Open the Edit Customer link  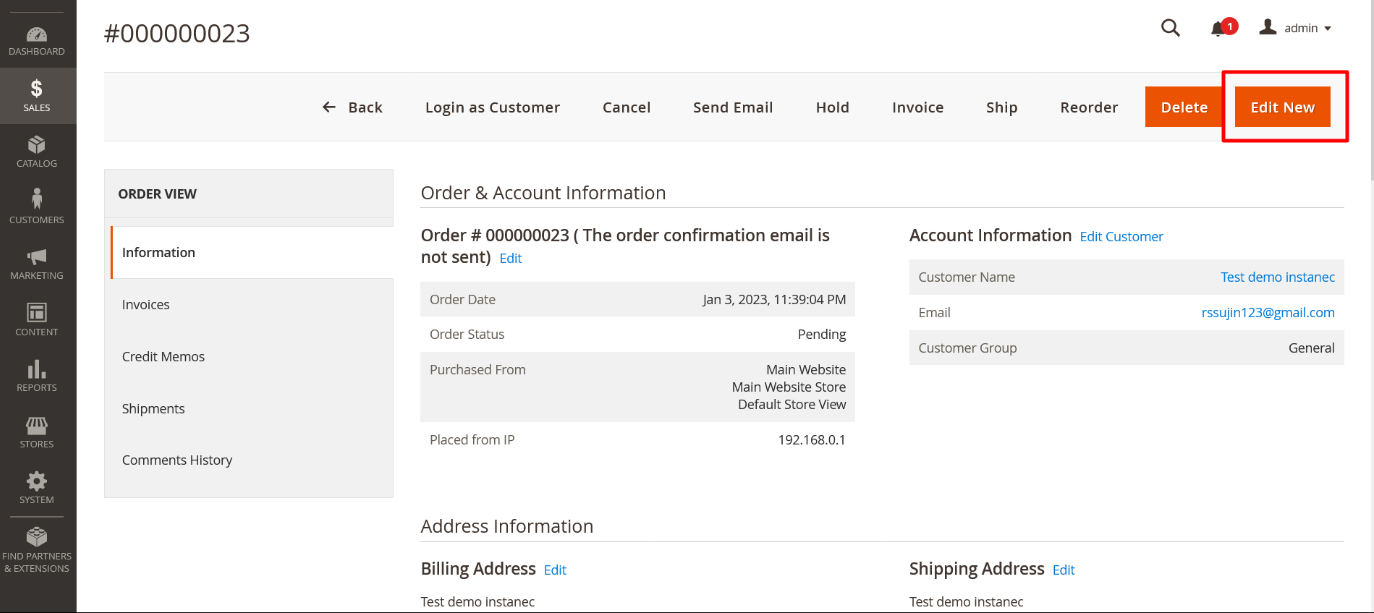click(x=1121, y=237)
